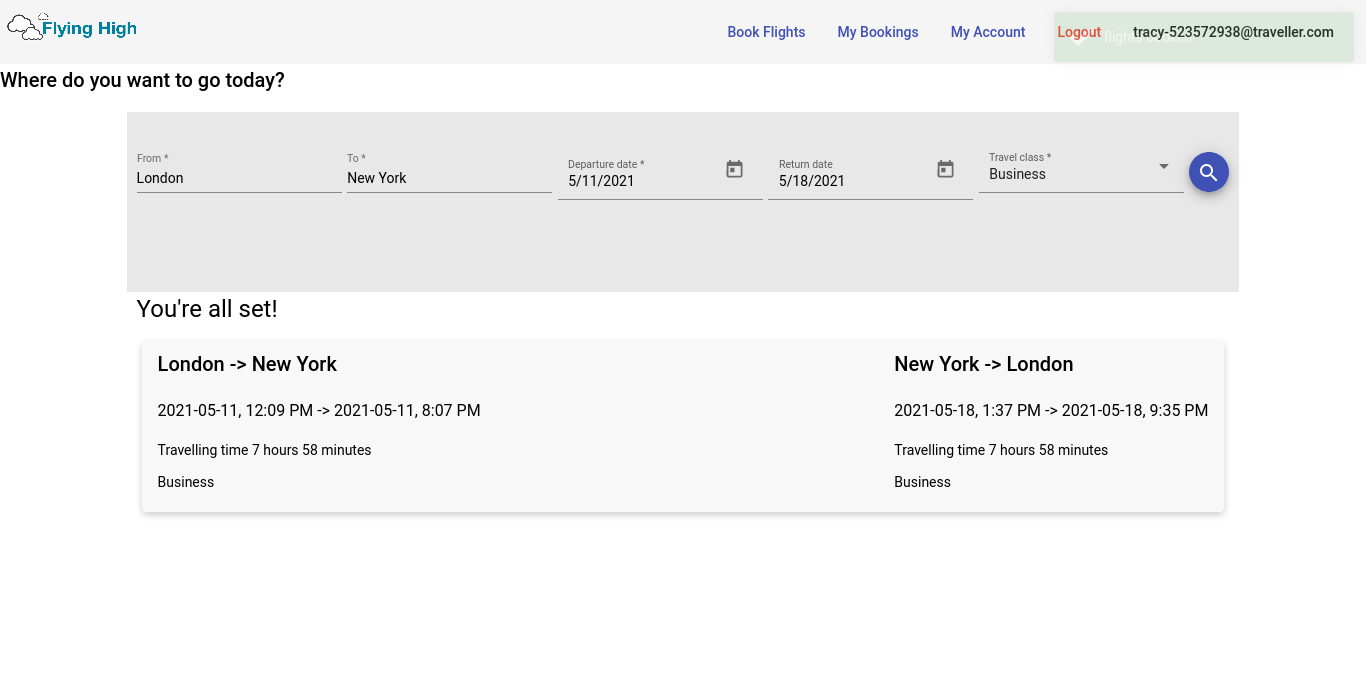Click the tracy-523572938@traveller.com email
The width and height of the screenshot is (1366, 694).
point(1233,32)
